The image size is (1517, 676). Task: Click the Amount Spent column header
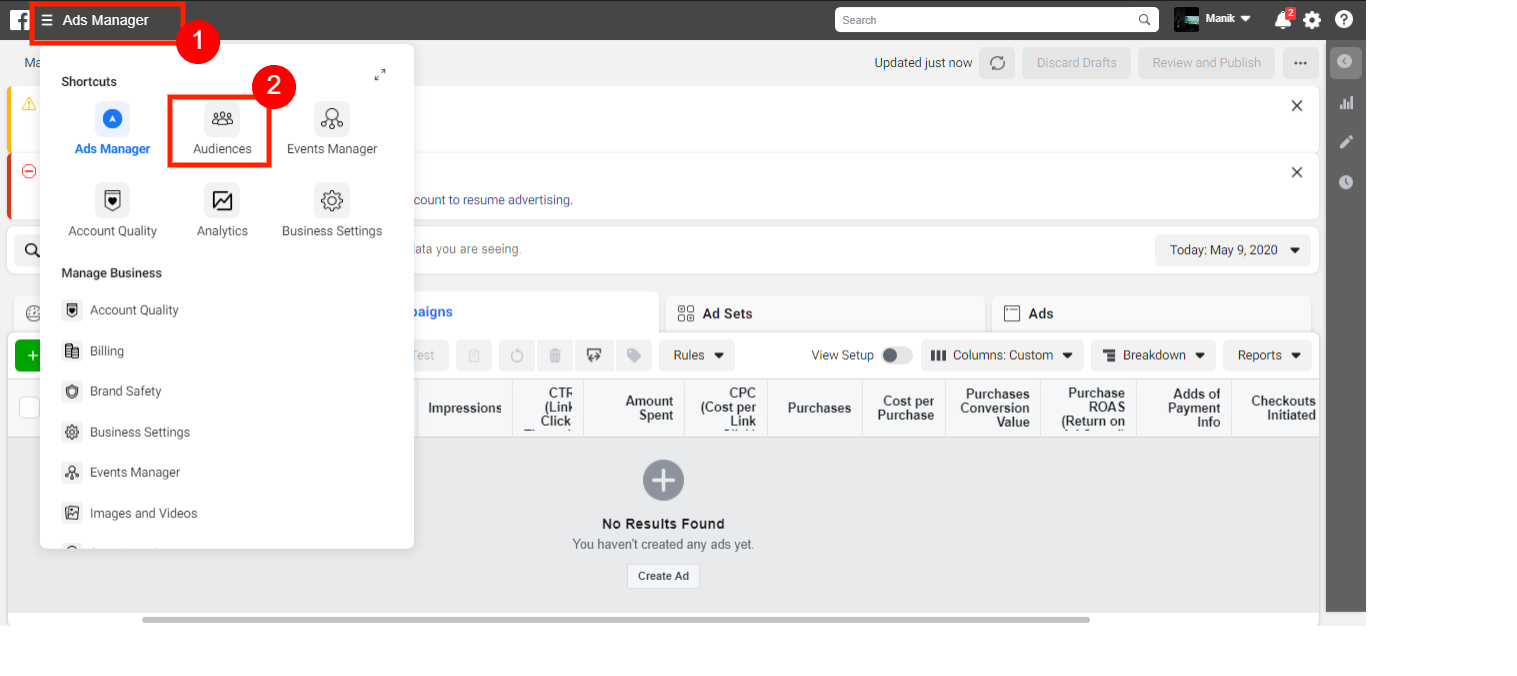634,408
